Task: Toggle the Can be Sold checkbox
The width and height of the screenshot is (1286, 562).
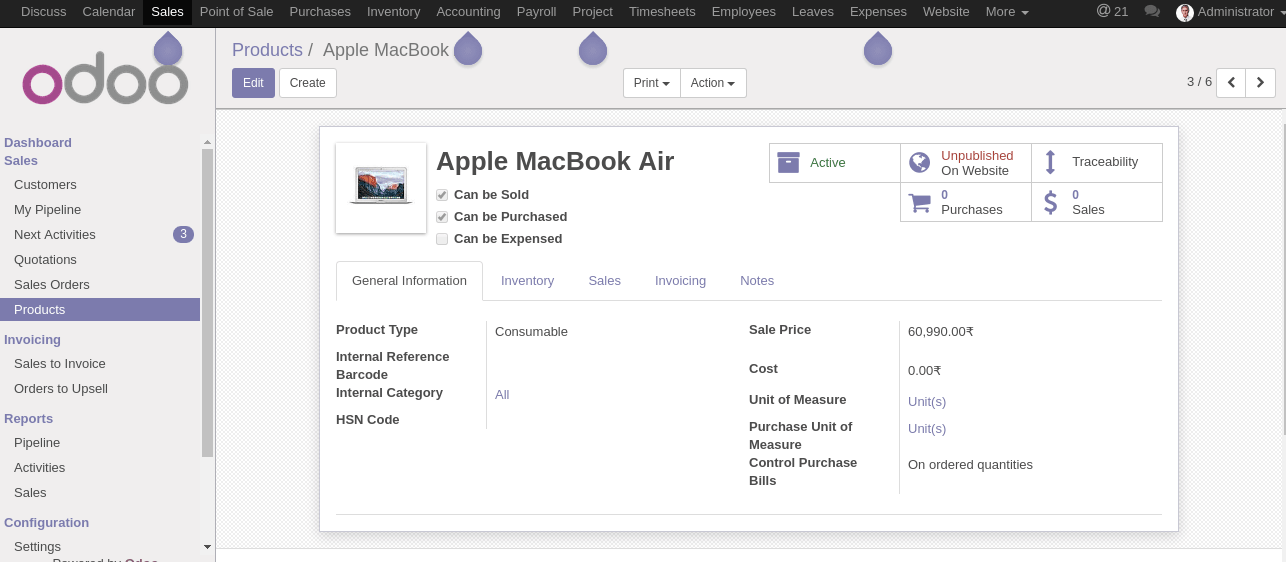Action: point(442,195)
